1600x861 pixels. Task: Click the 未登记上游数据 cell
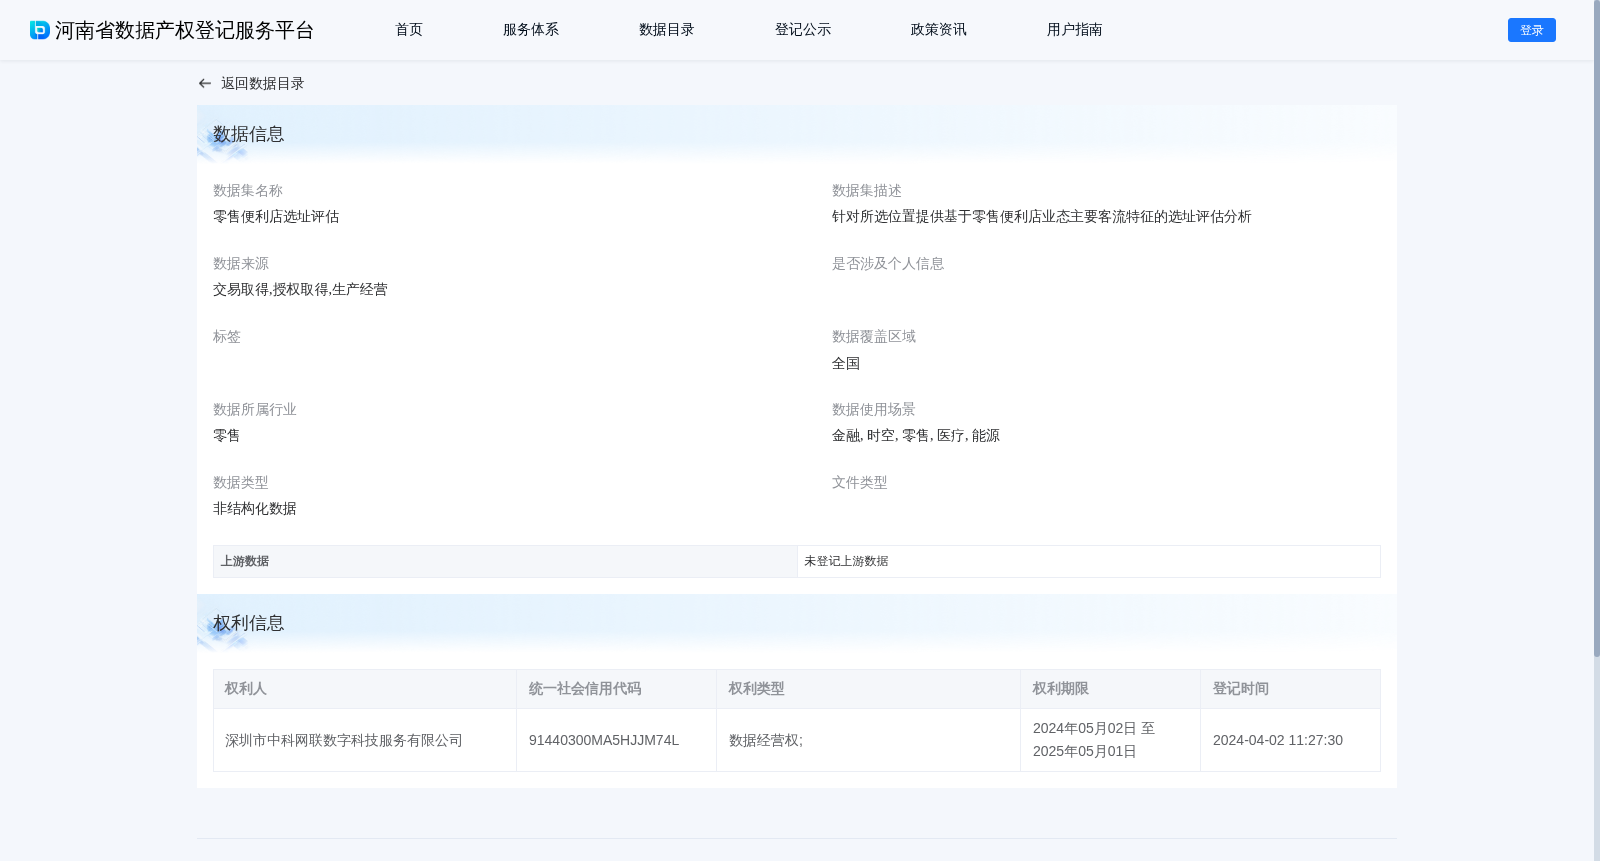[x=1089, y=561]
